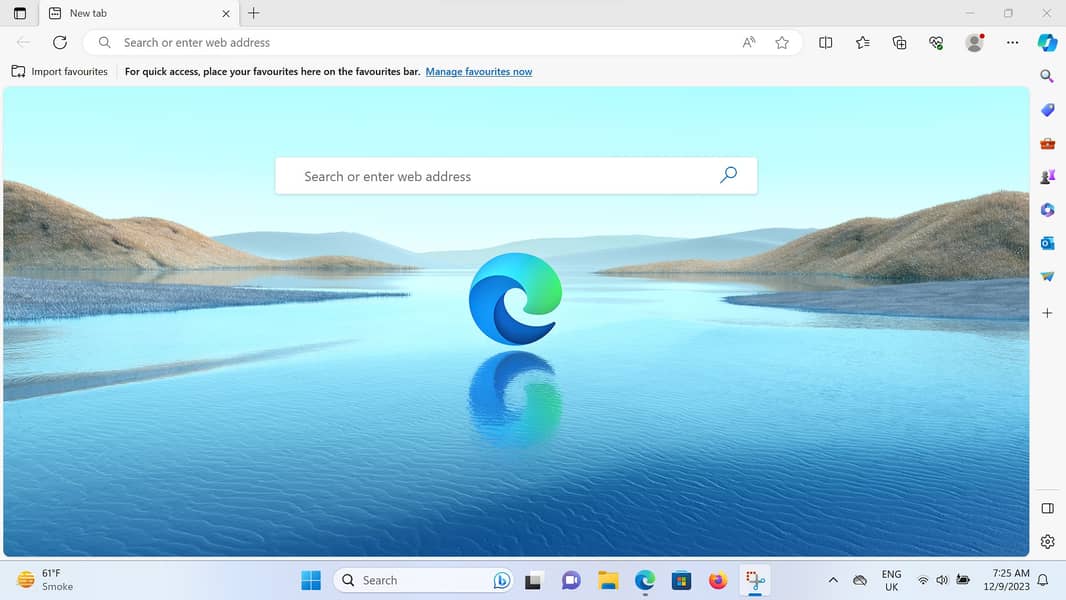Viewport: 1066px width, 600px height.
Task: Click Import favourites button
Action: click(60, 72)
